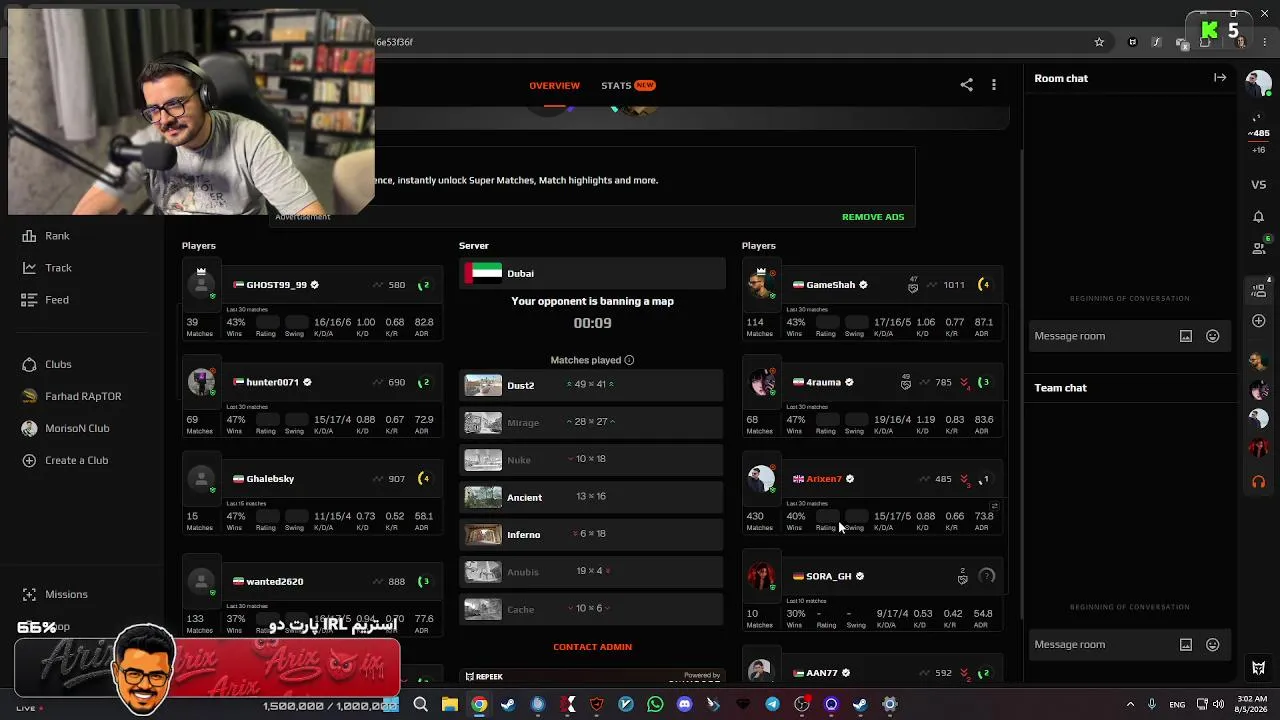Open the Clubs sidebar icon
The height and width of the screenshot is (720, 1280).
[x=29, y=364]
